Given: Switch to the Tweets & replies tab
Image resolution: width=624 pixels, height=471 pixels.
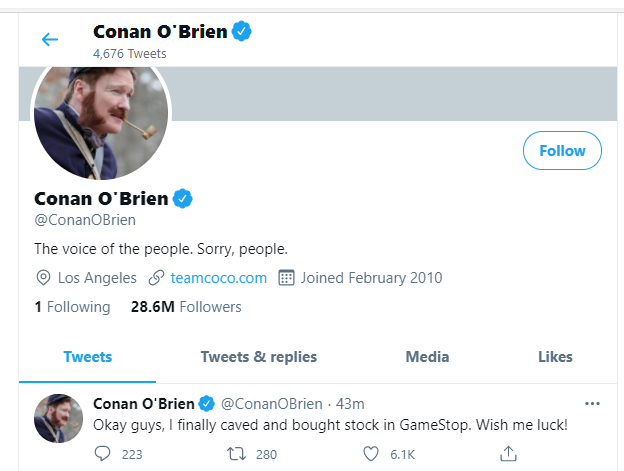Looking at the screenshot, I should (259, 357).
